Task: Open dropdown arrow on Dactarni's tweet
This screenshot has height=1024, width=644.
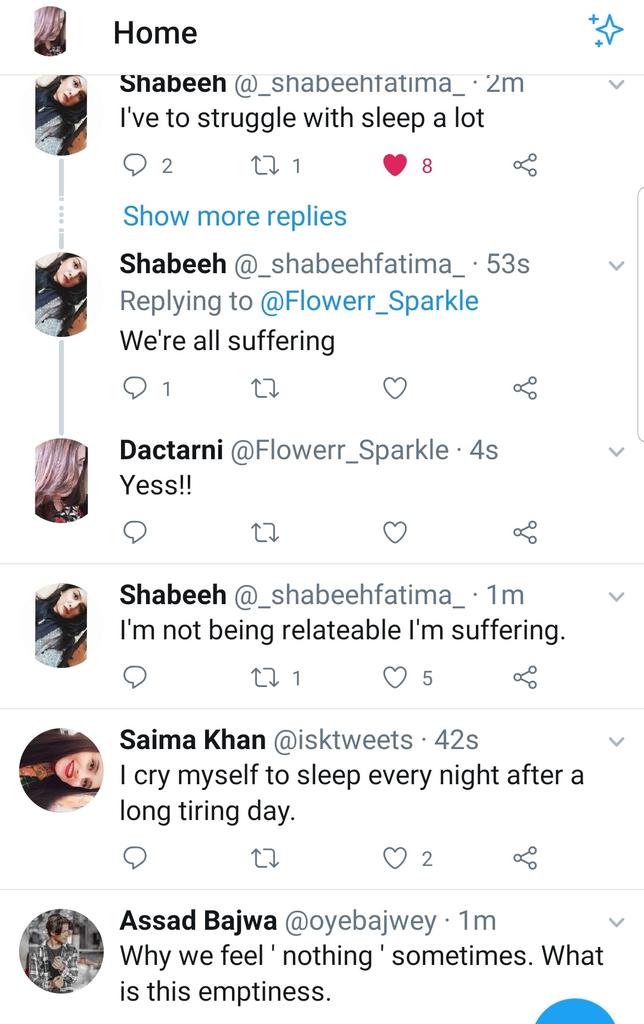Action: tap(617, 452)
